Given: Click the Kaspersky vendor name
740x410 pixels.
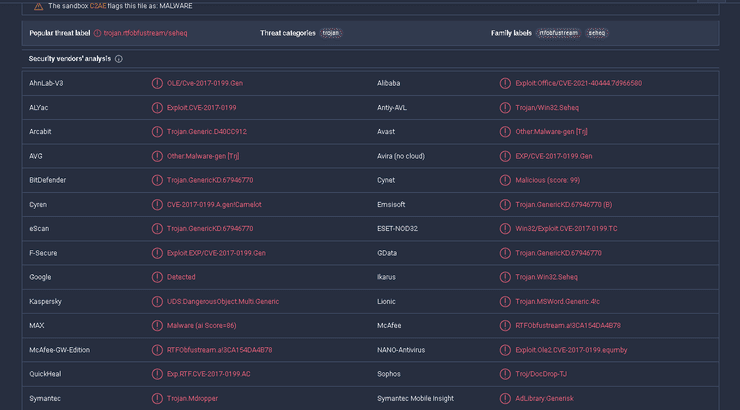Looking at the screenshot, I should [45, 301].
